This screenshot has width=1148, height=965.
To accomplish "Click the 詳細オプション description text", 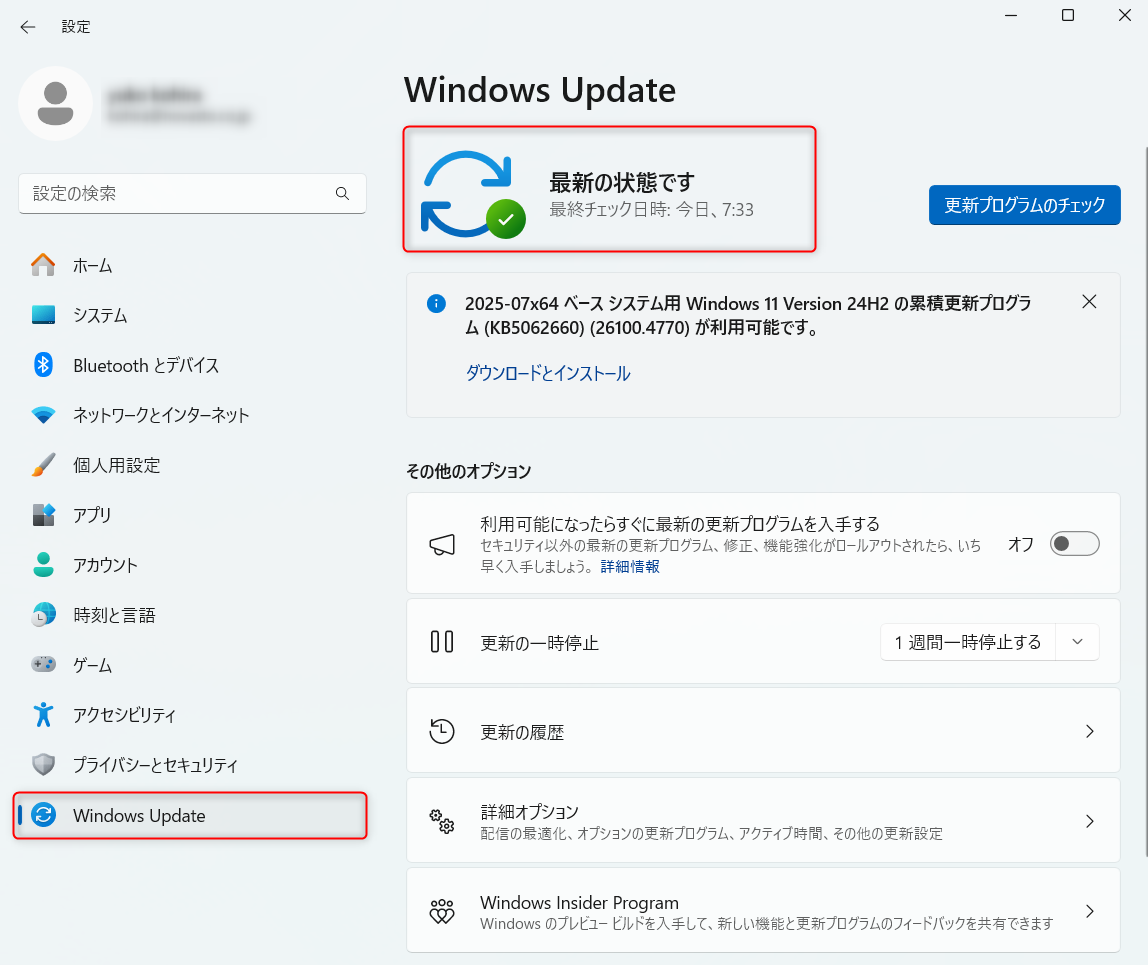I will (x=711, y=833).
